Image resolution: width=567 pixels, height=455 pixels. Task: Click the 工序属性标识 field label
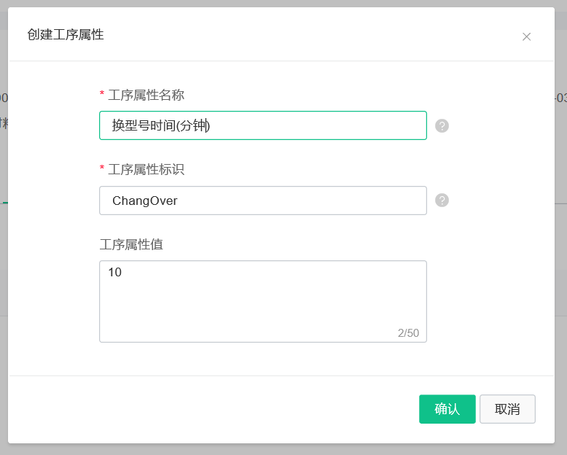click(146, 169)
